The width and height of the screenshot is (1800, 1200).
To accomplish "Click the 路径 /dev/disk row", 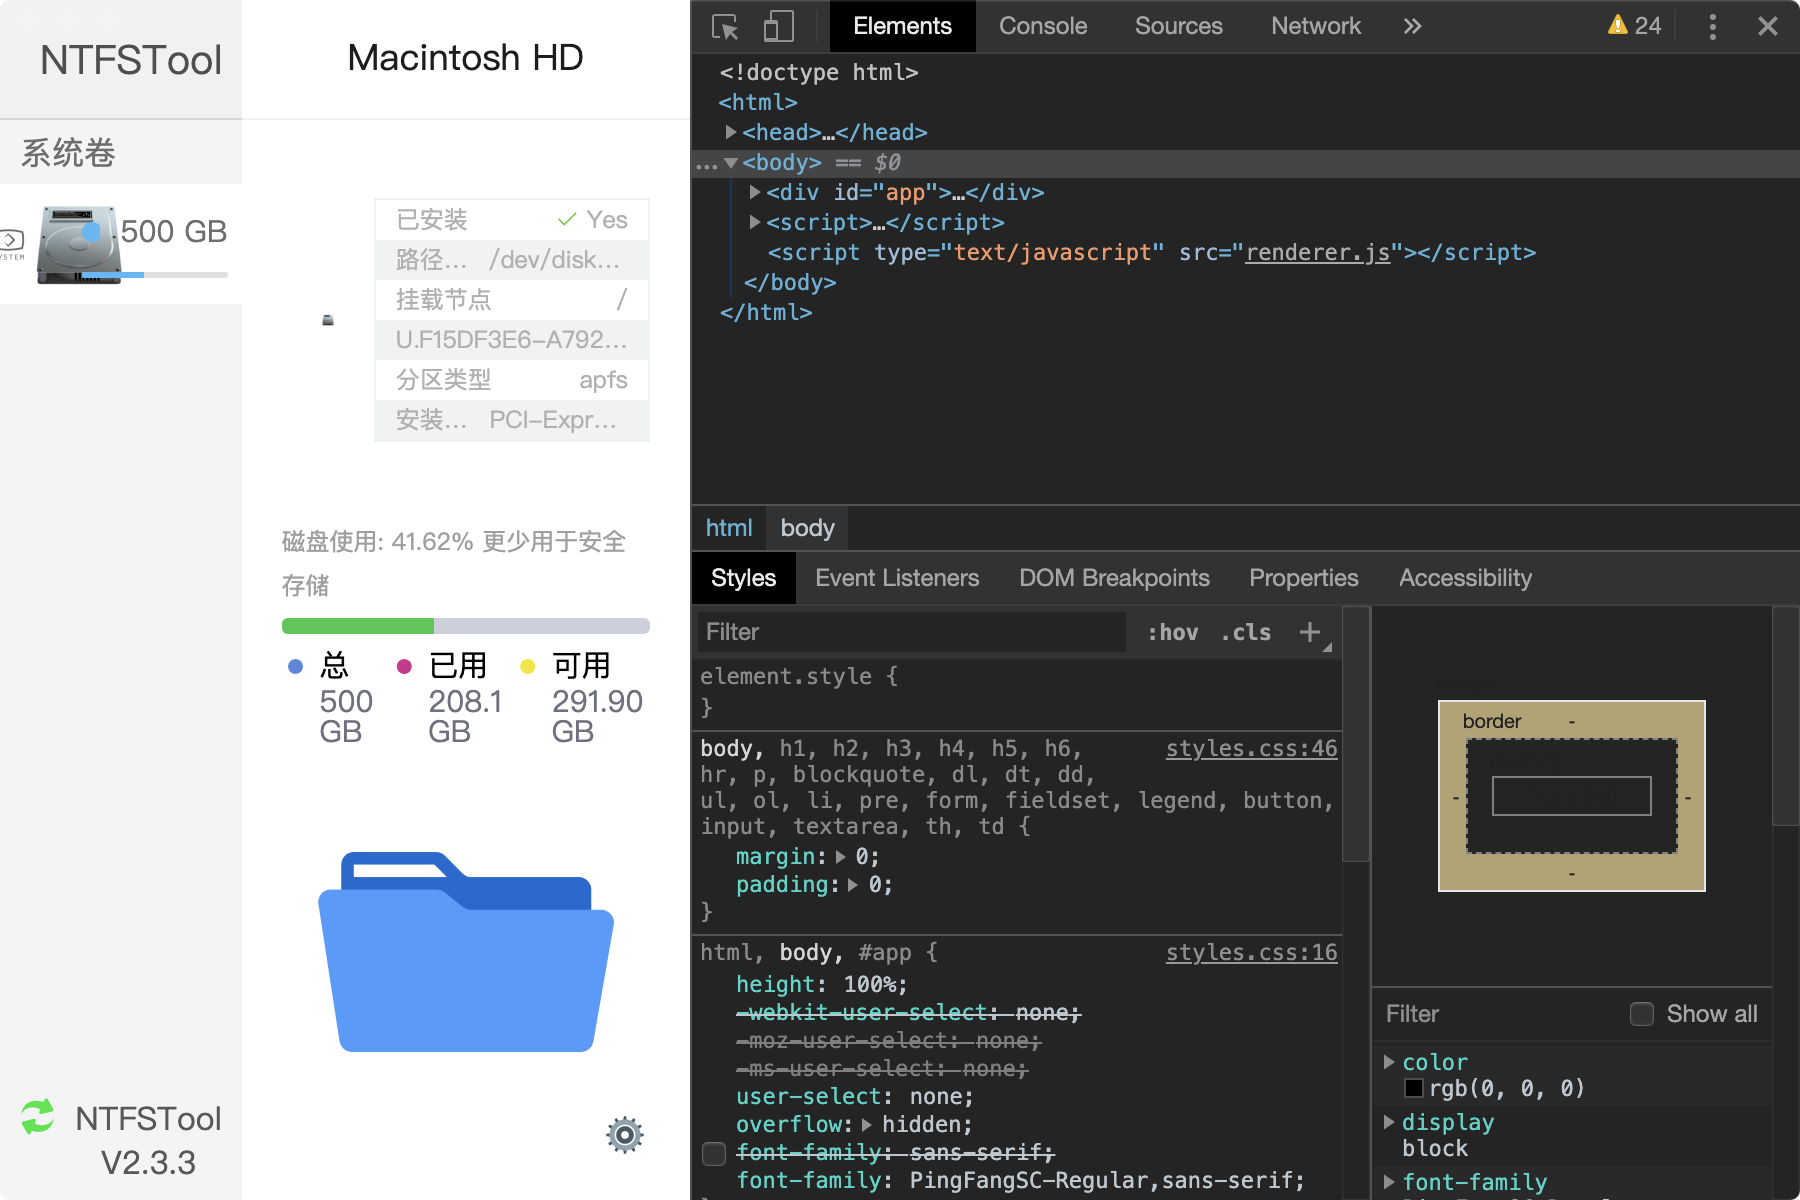I will point(512,260).
